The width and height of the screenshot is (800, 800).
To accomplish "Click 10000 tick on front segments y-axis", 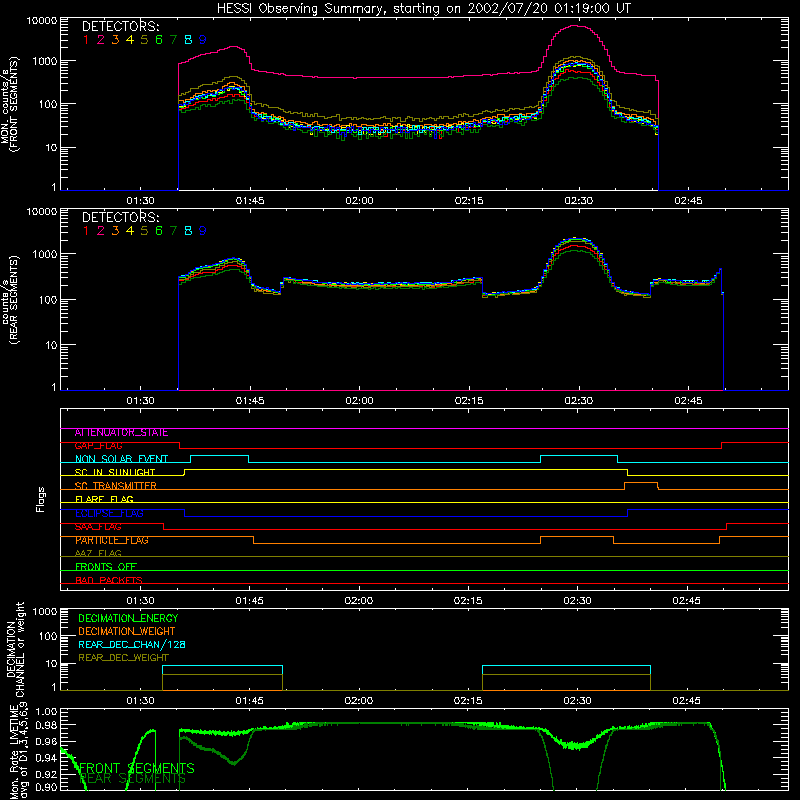I will 41,21.
